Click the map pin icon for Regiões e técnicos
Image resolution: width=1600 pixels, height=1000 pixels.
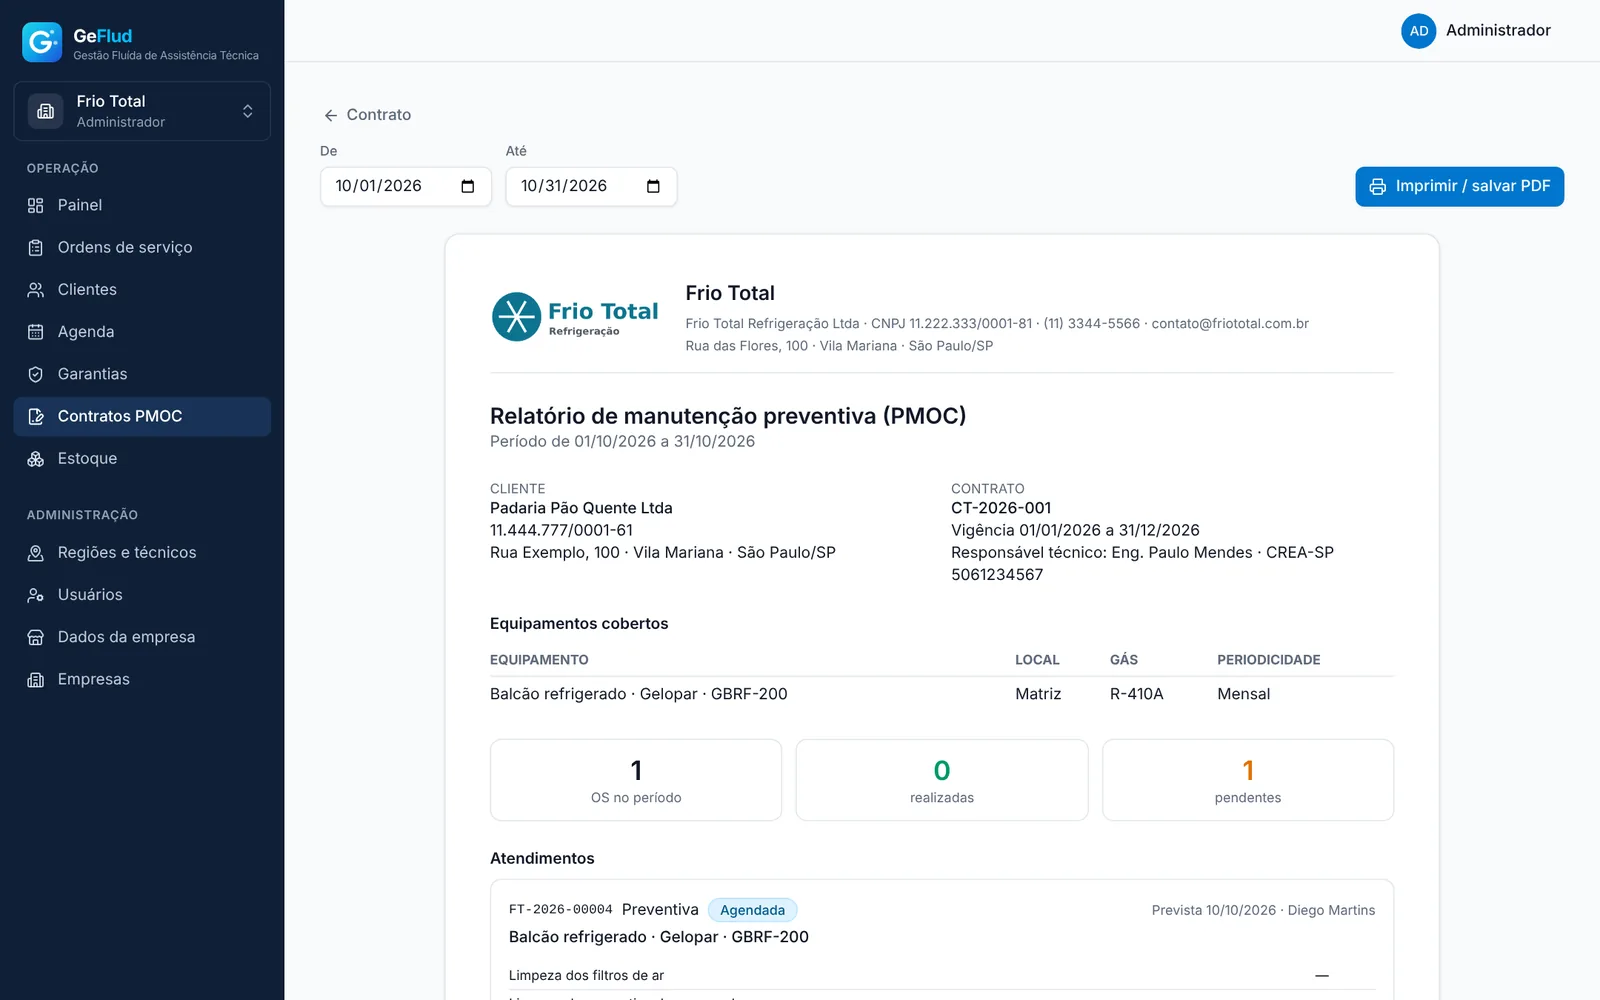[36, 553]
